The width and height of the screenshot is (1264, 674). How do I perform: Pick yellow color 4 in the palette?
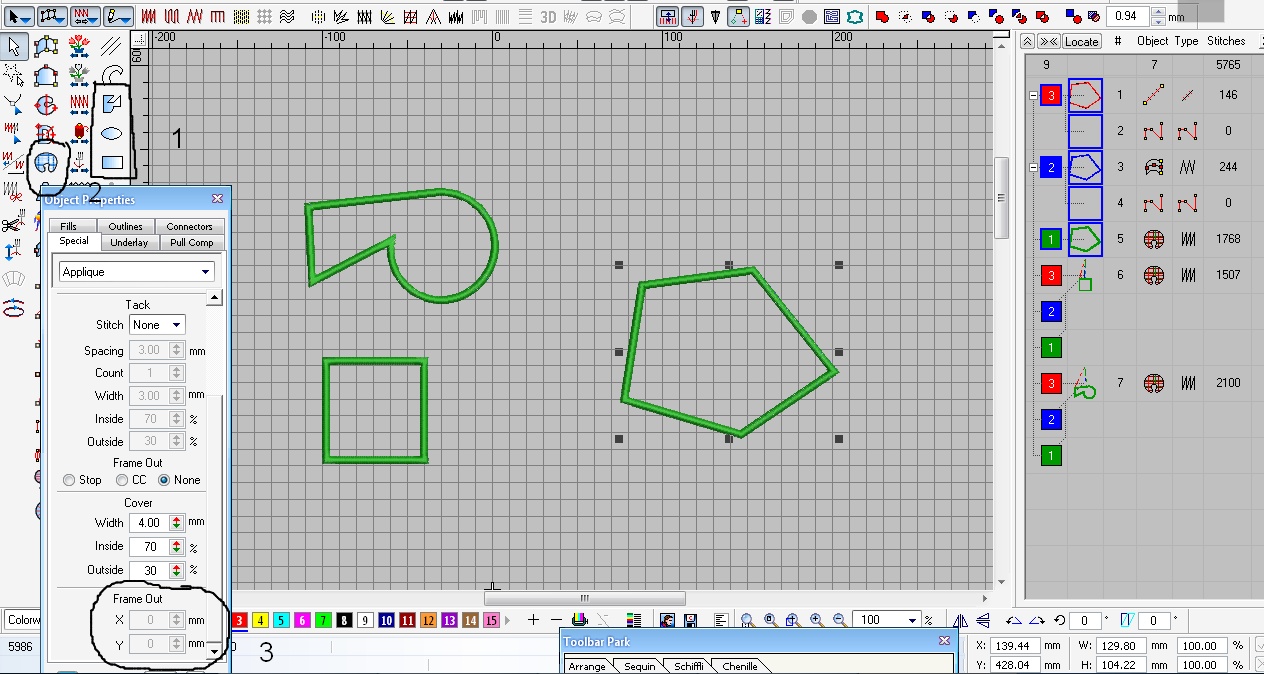260,621
